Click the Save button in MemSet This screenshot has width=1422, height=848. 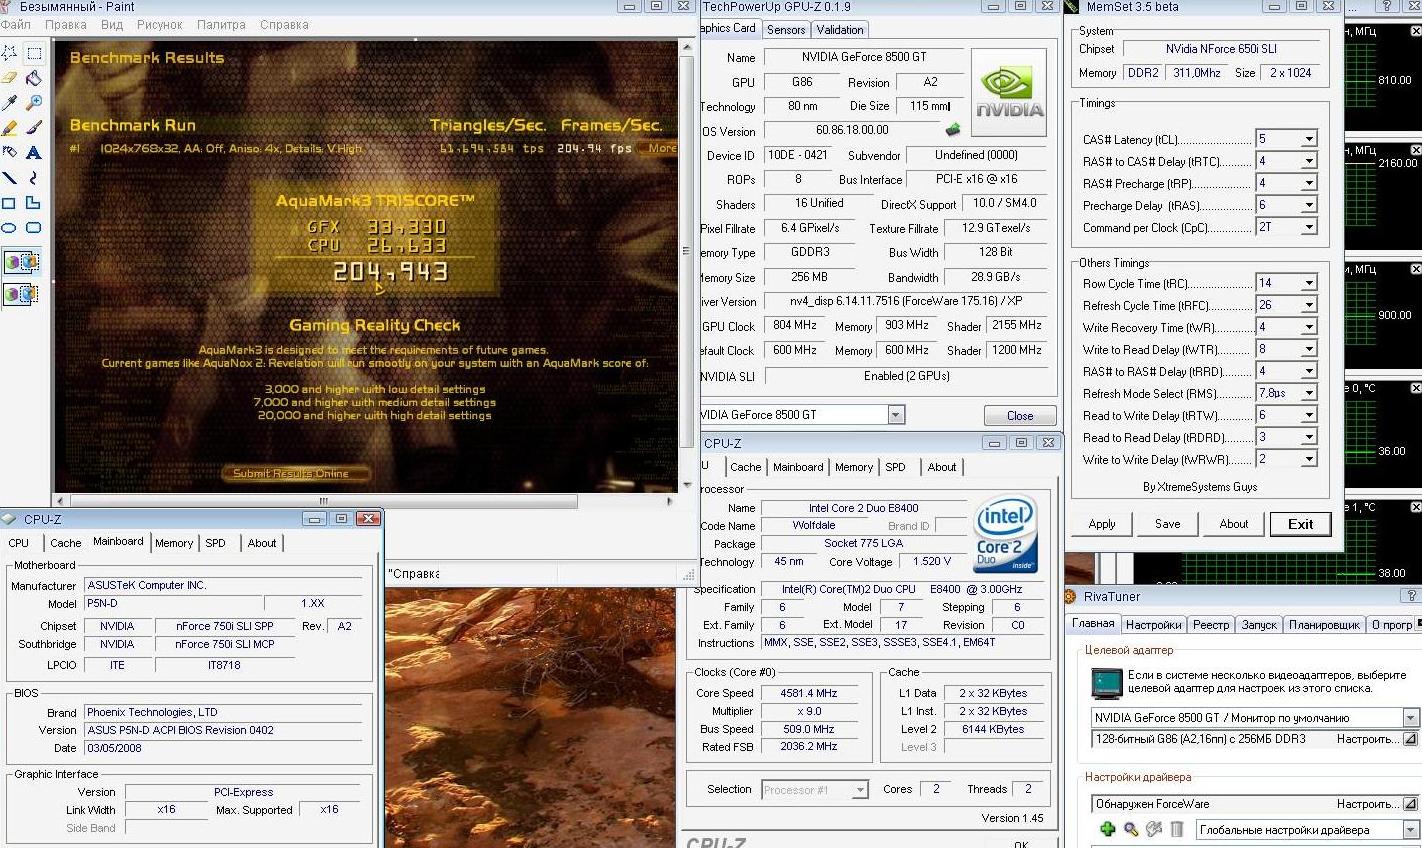[x=1167, y=524]
